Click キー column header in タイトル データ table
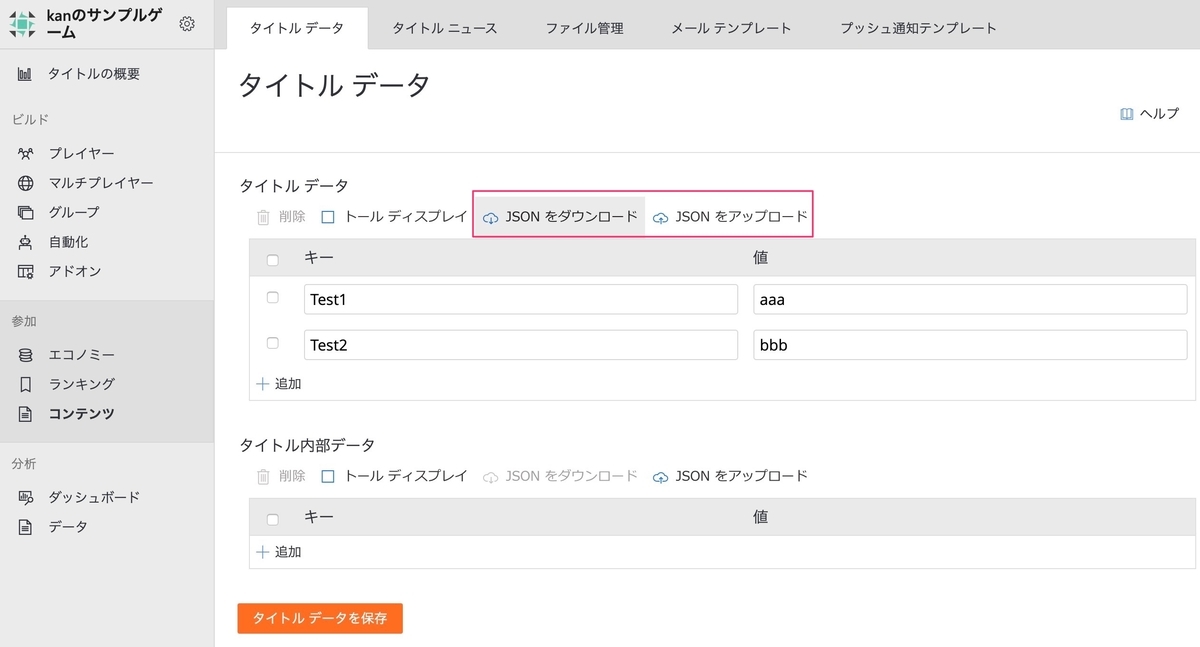This screenshot has width=1200, height=647. (x=319, y=258)
